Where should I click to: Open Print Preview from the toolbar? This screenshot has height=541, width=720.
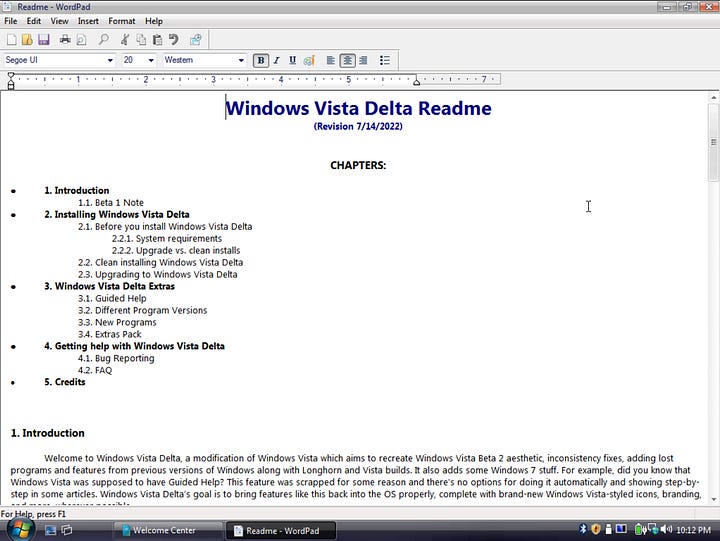tap(81, 39)
